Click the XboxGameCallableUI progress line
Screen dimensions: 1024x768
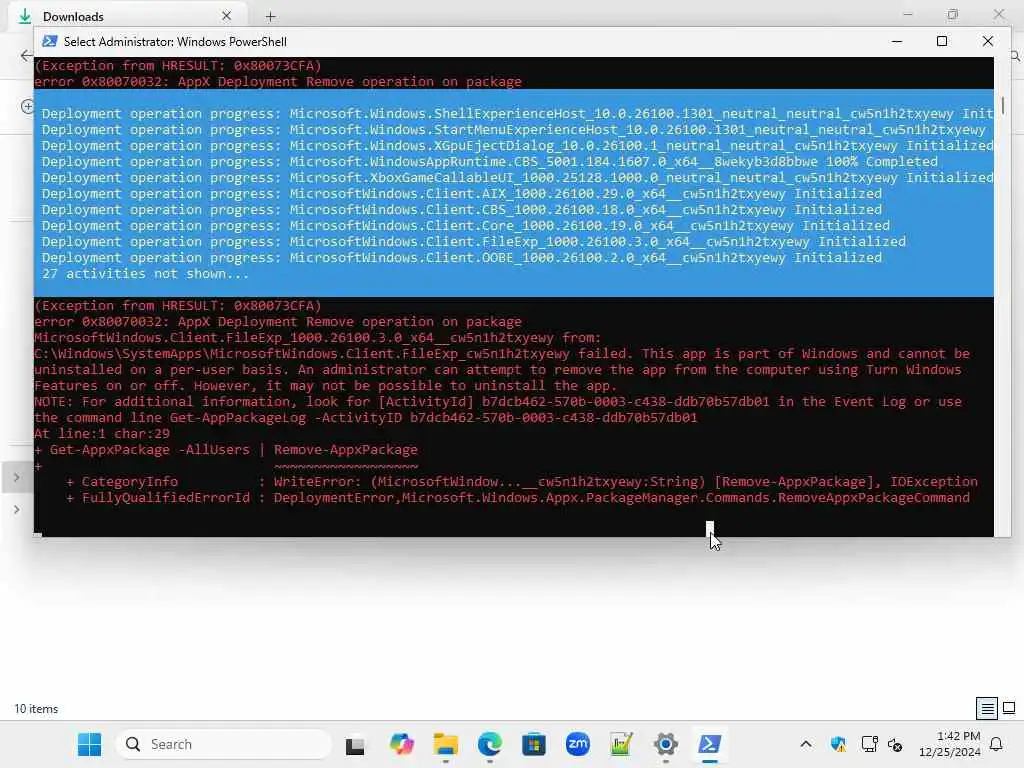(x=517, y=178)
